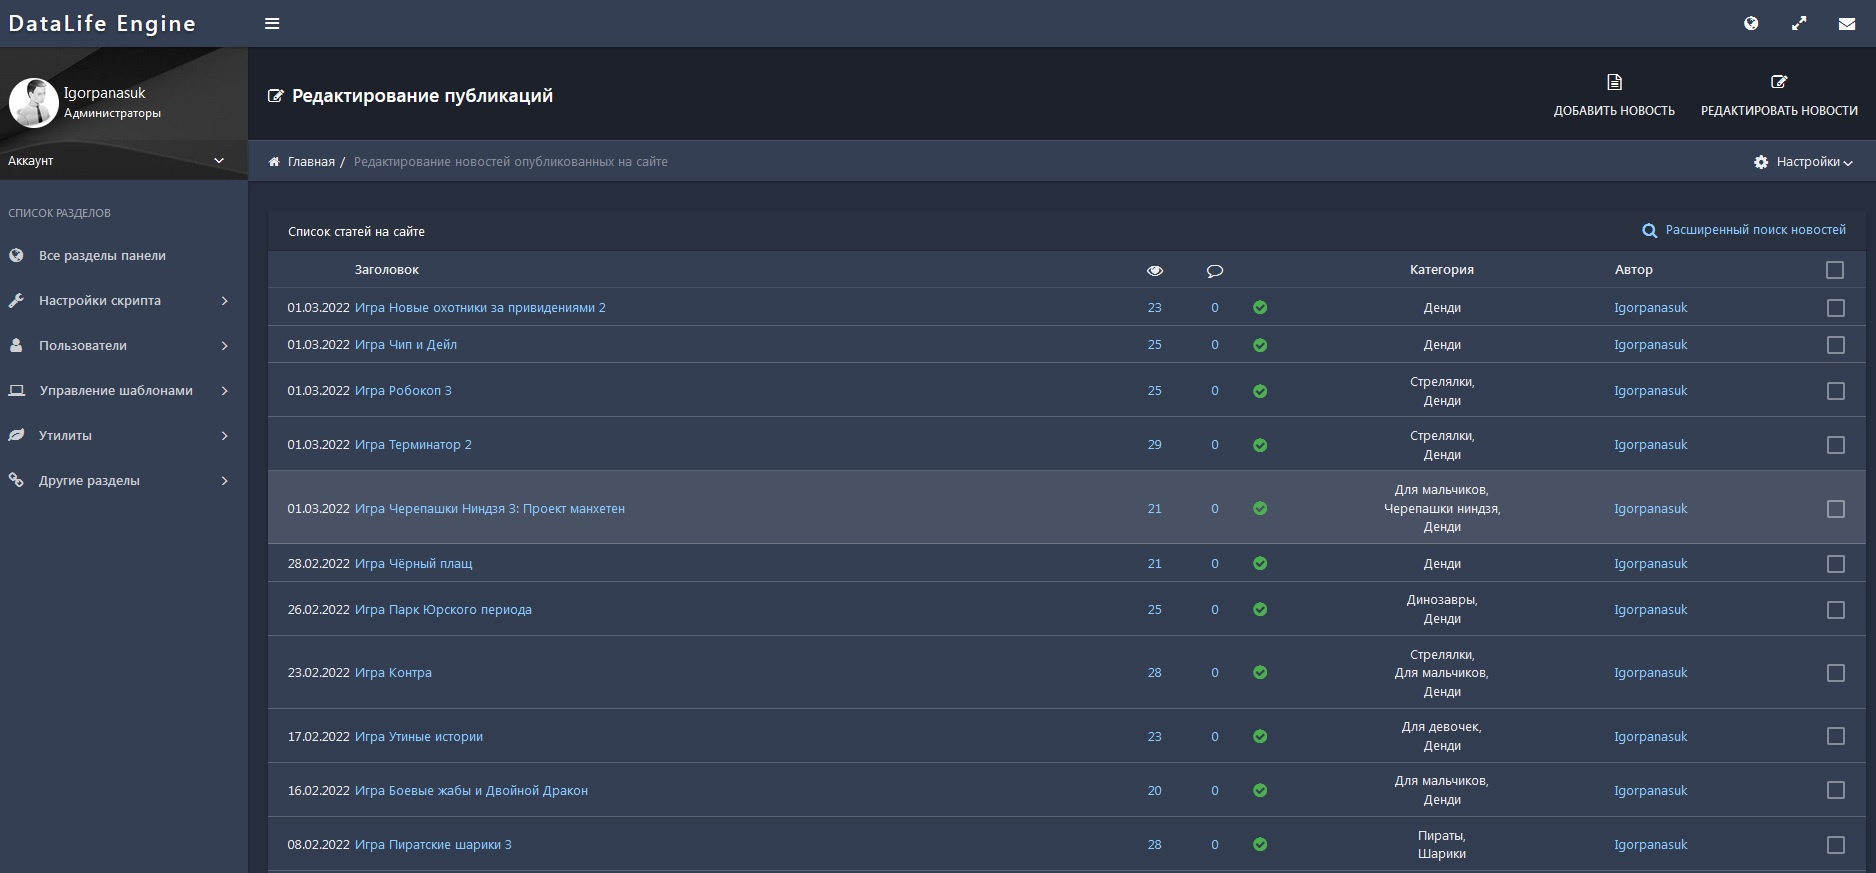The width and height of the screenshot is (1876, 873).
Task: Click the advanced search magnifier icon
Action: (x=1650, y=231)
